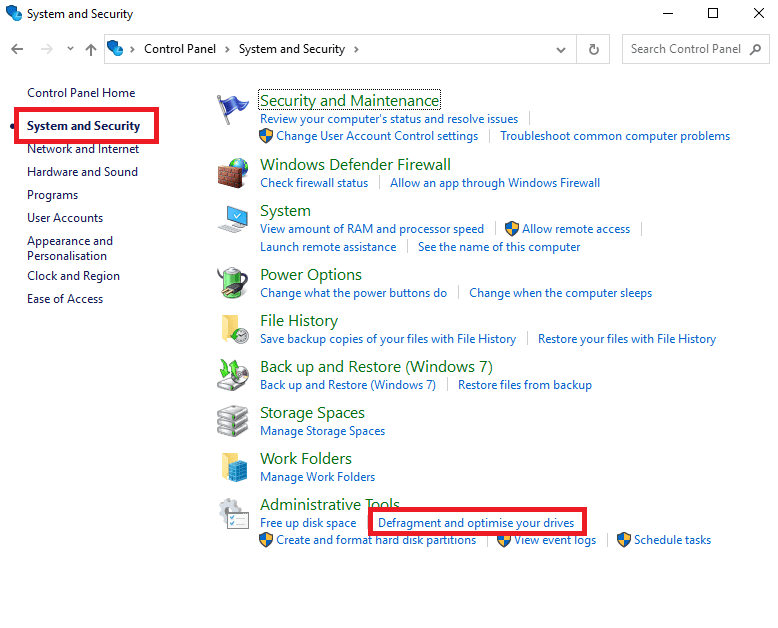The image size is (778, 628).
Task: Click the Administrative Tools gear icon
Action: pos(234,513)
